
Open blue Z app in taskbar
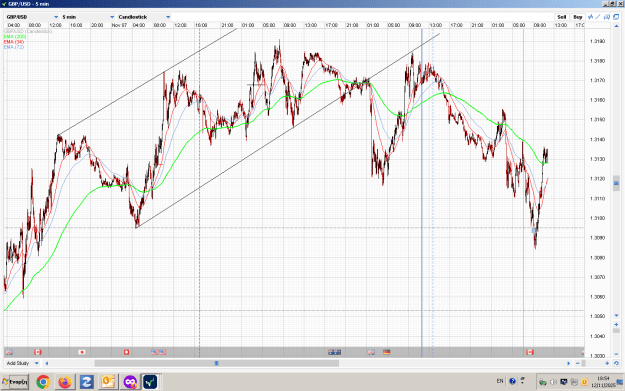tap(86, 382)
